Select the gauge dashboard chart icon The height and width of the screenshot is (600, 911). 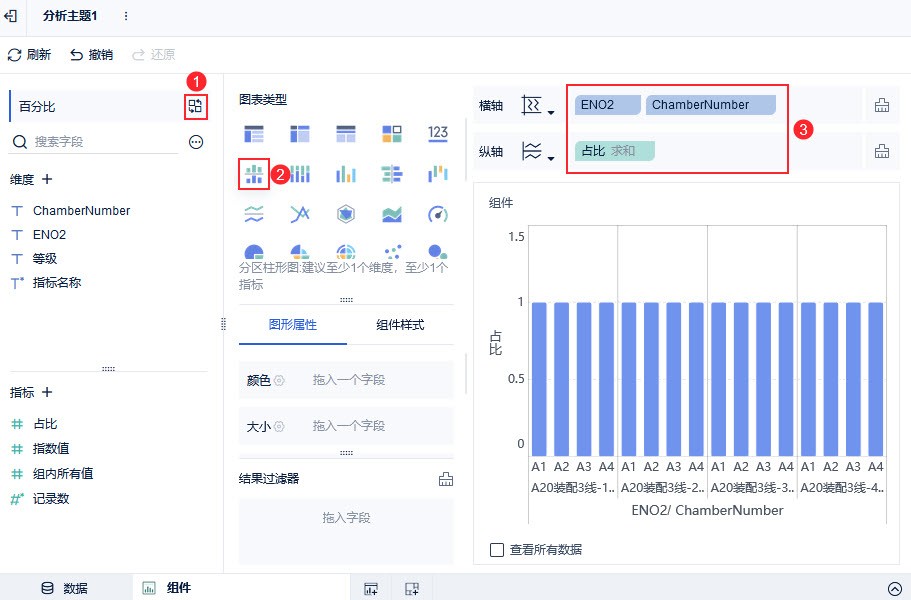pyautogui.click(x=437, y=214)
